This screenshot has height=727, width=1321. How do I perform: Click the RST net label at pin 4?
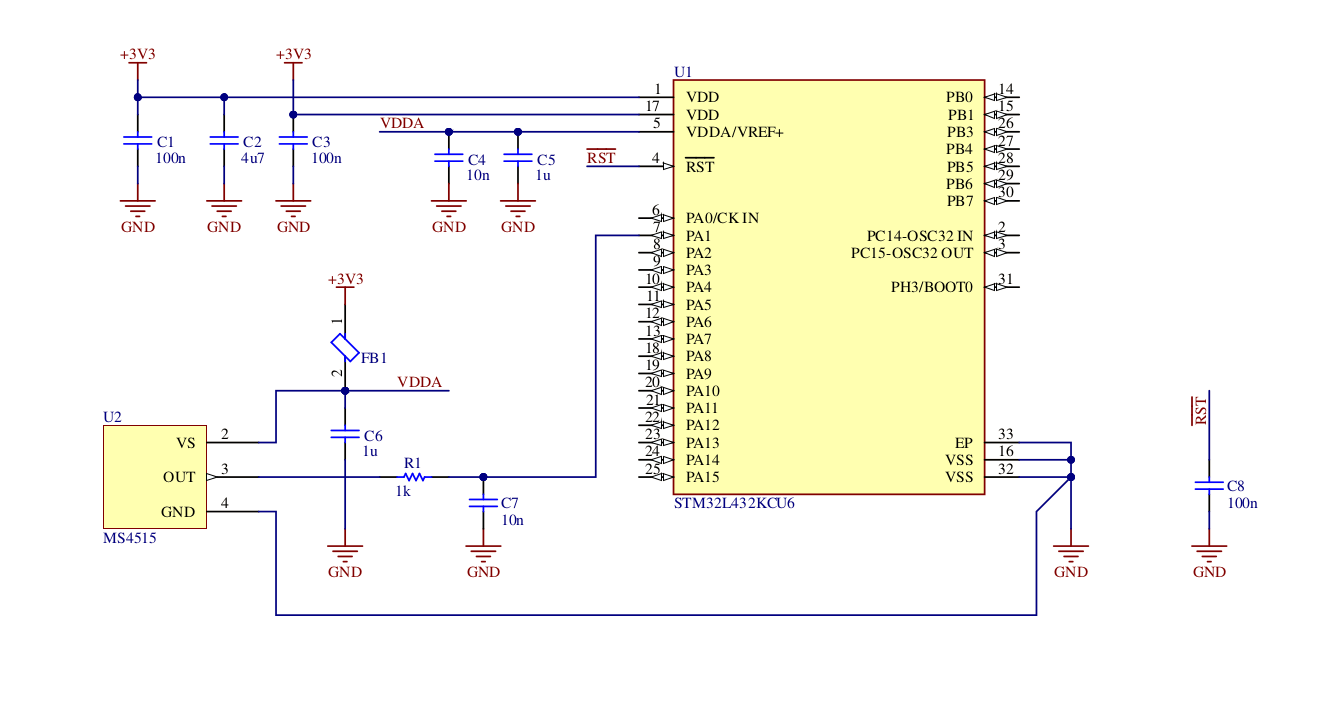coord(601,158)
